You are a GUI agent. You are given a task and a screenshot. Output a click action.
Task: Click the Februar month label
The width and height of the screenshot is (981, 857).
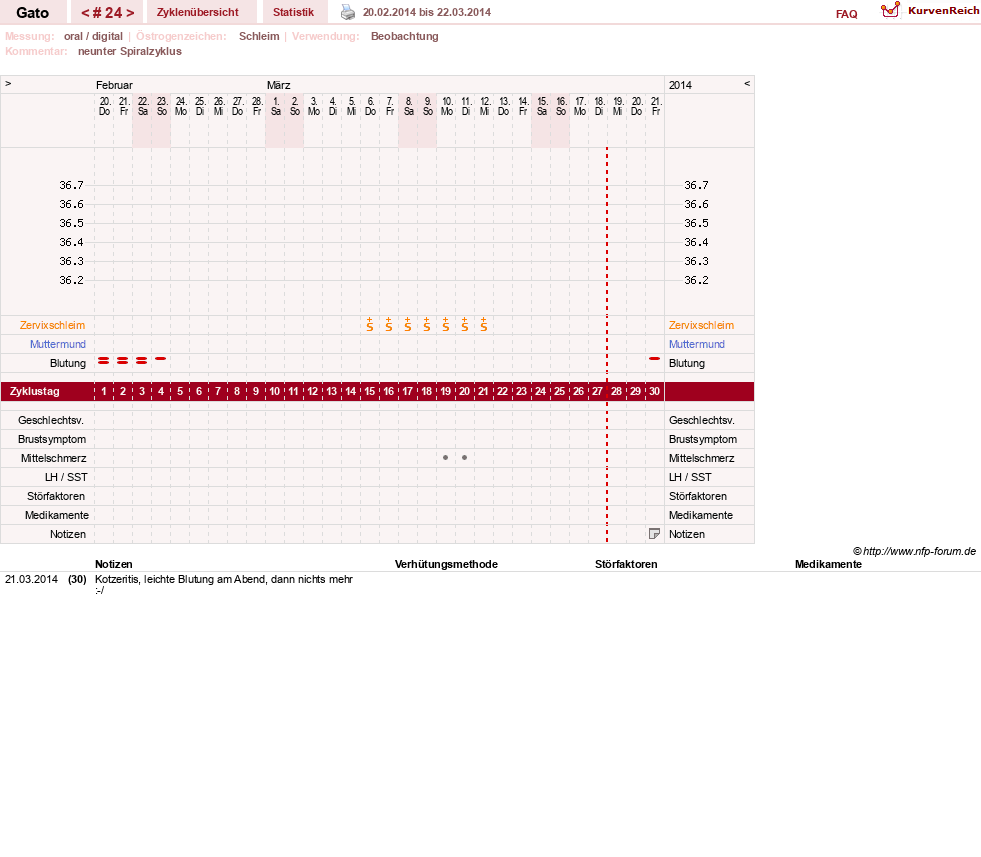click(114, 85)
